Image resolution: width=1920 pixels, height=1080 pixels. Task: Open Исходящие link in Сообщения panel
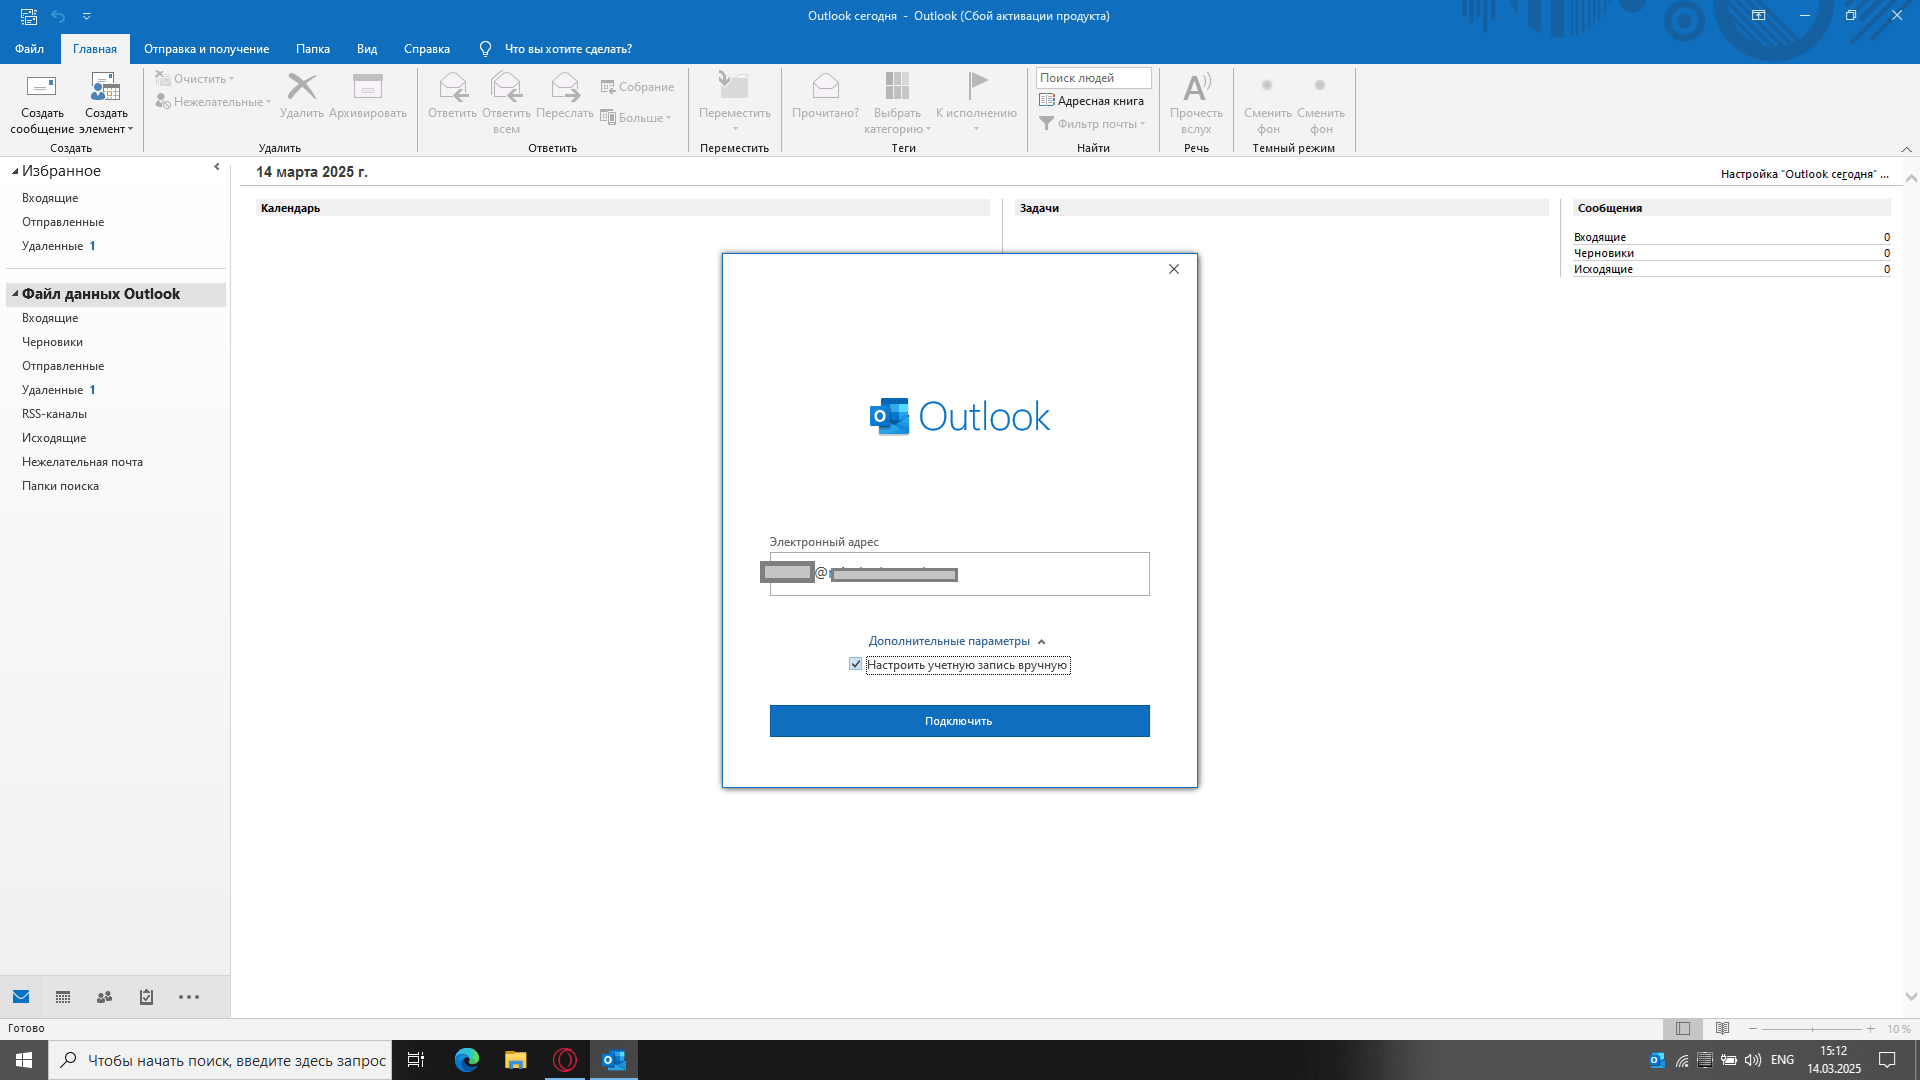point(1603,269)
